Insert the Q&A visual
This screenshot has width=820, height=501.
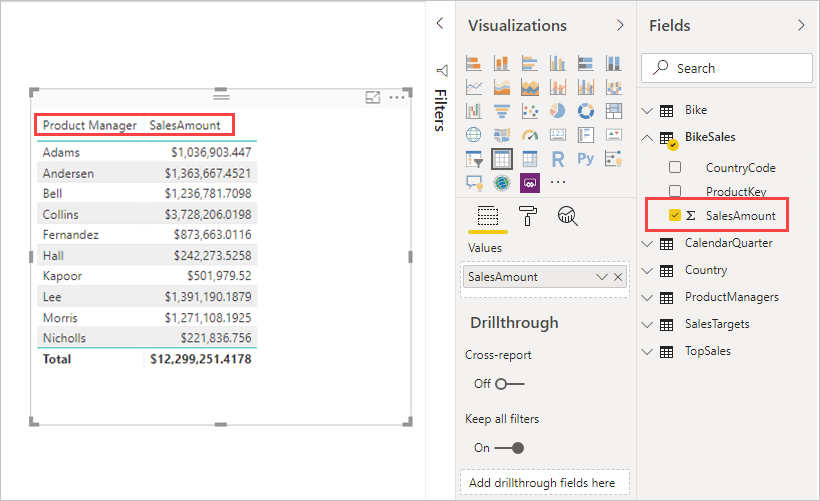(474, 183)
